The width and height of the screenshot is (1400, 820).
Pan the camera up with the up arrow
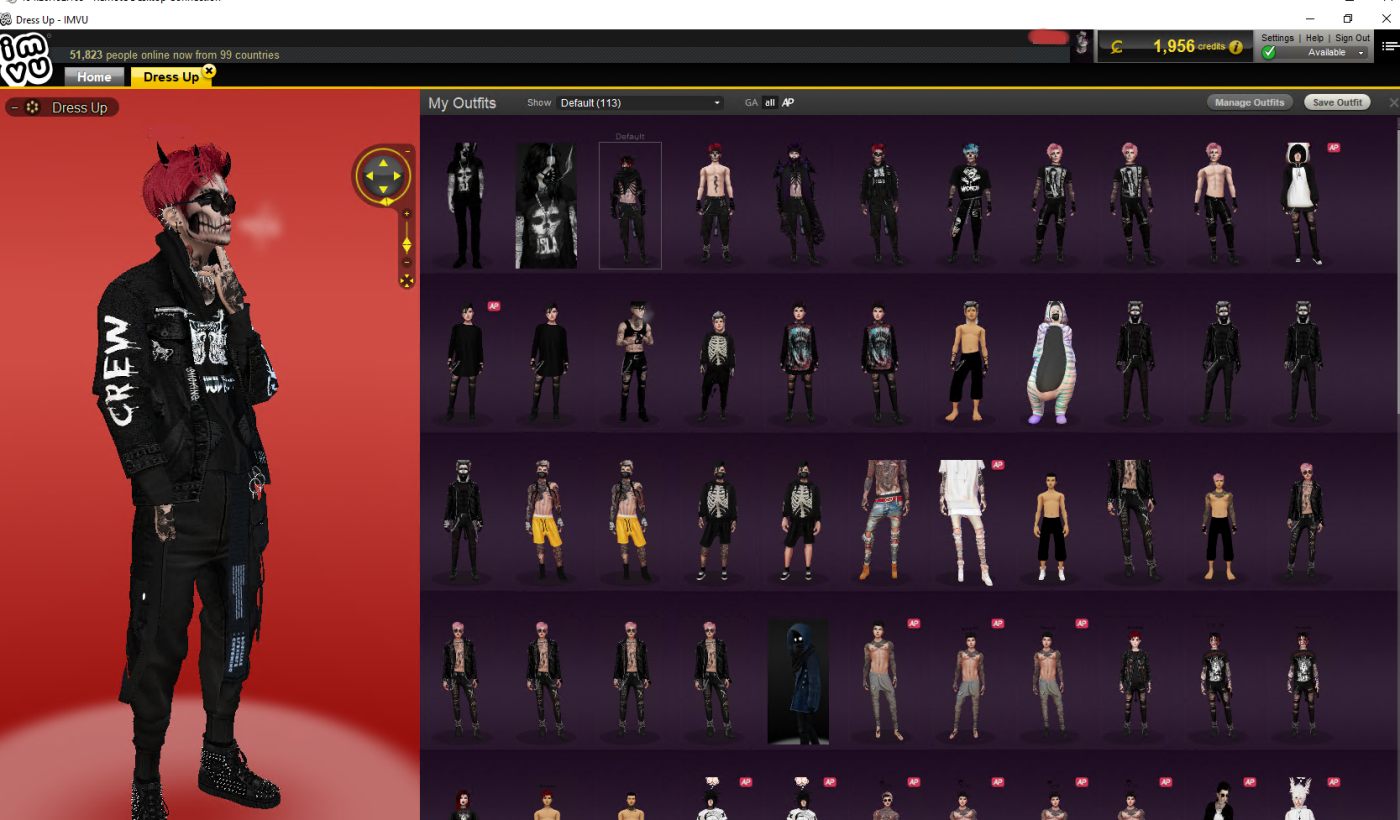point(382,162)
